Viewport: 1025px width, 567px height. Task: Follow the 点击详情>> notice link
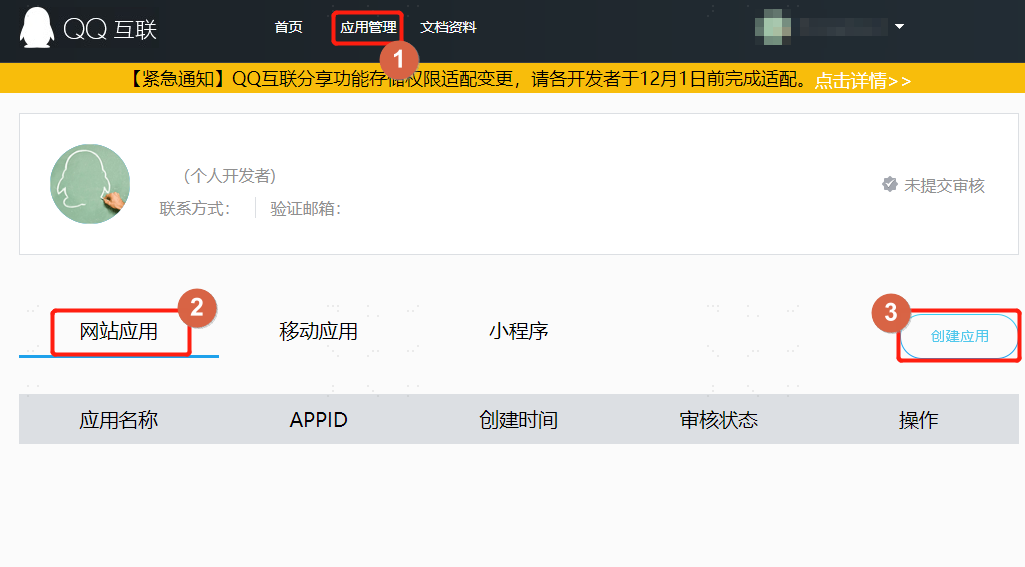click(x=863, y=80)
